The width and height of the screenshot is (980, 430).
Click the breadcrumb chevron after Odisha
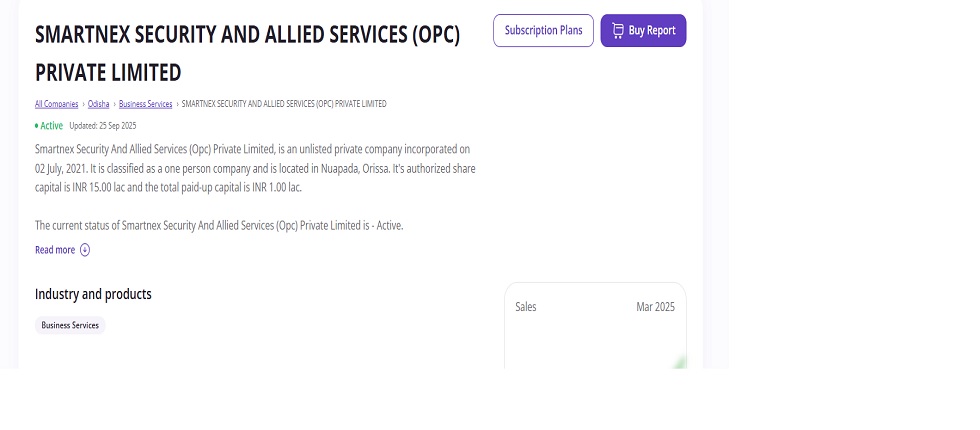(x=114, y=104)
